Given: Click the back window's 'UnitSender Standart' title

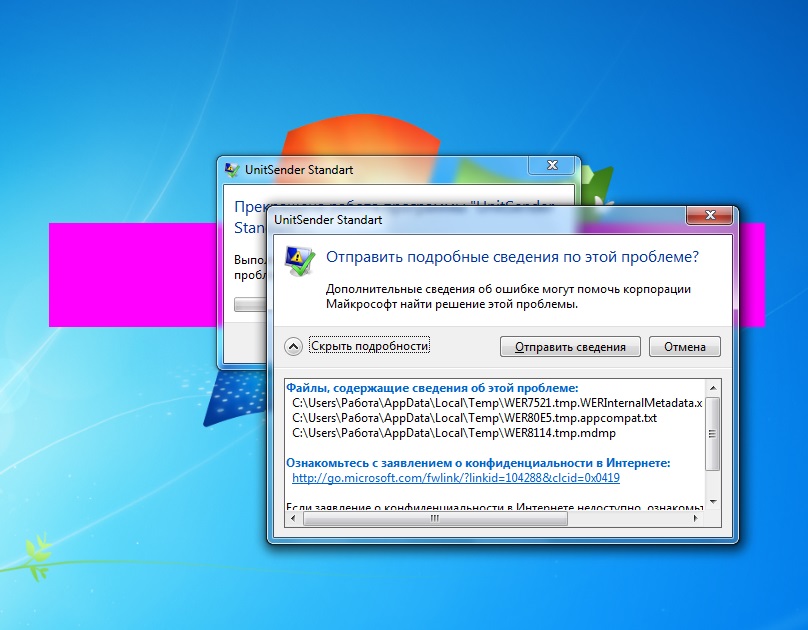Looking at the screenshot, I should pyautogui.click(x=299, y=169).
